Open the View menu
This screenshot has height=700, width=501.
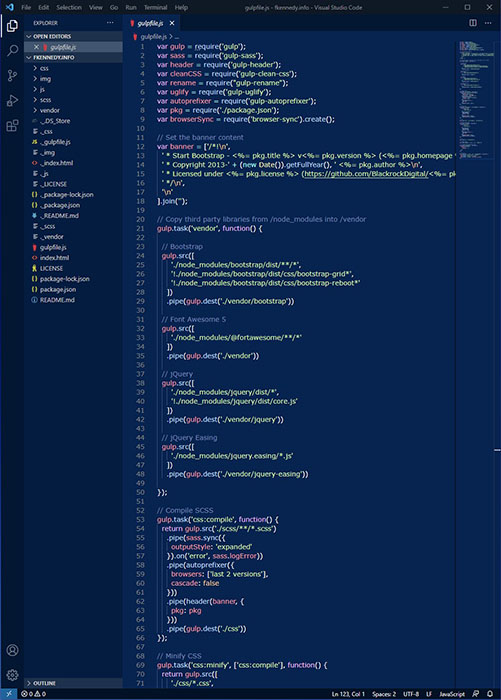[x=96, y=8]
